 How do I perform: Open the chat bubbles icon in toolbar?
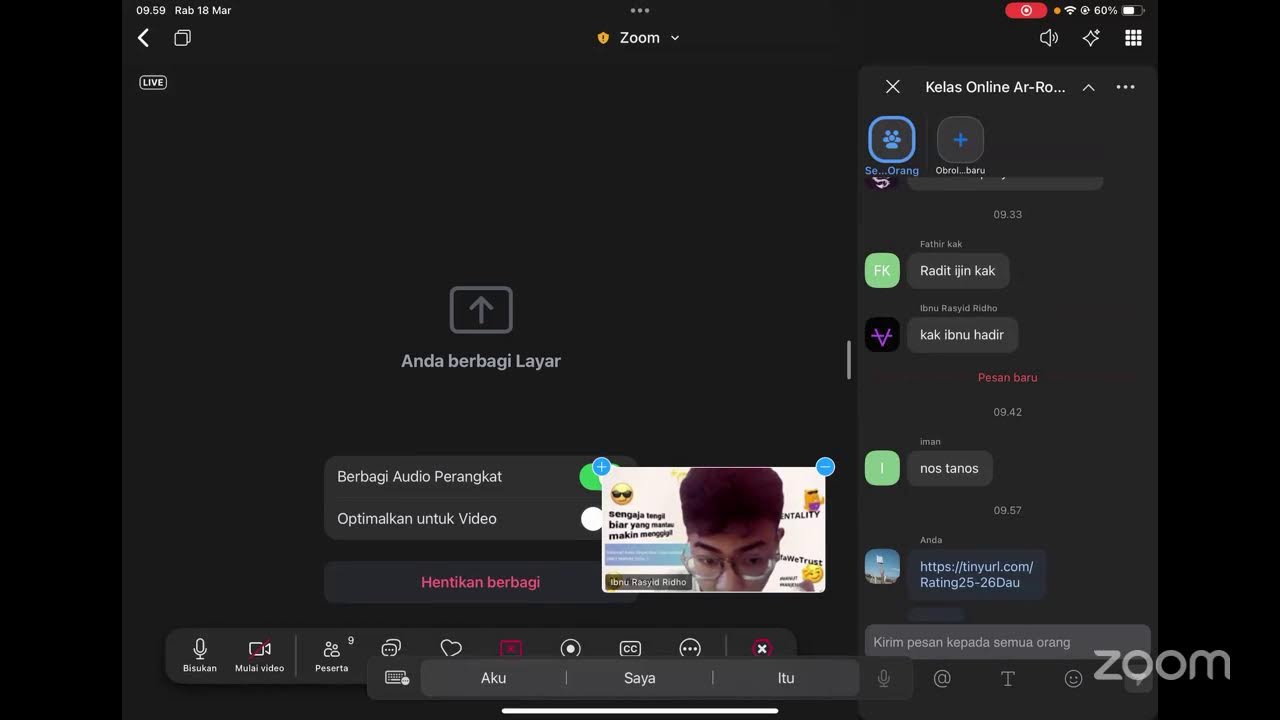[x=391, y=649]
